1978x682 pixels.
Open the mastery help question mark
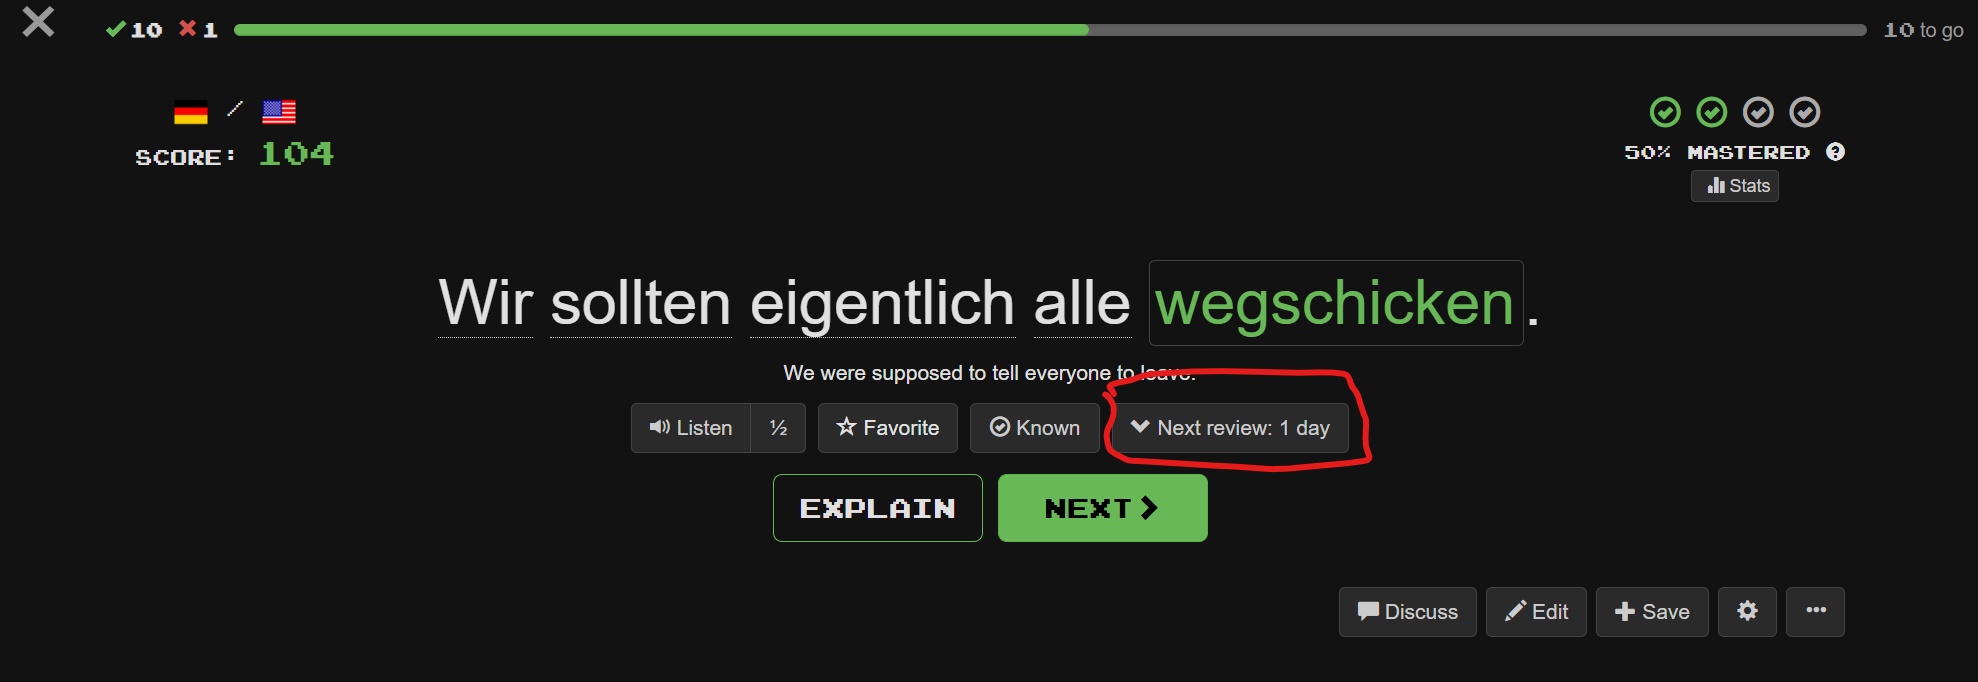pyautogui.click(x=1835, y=152)
